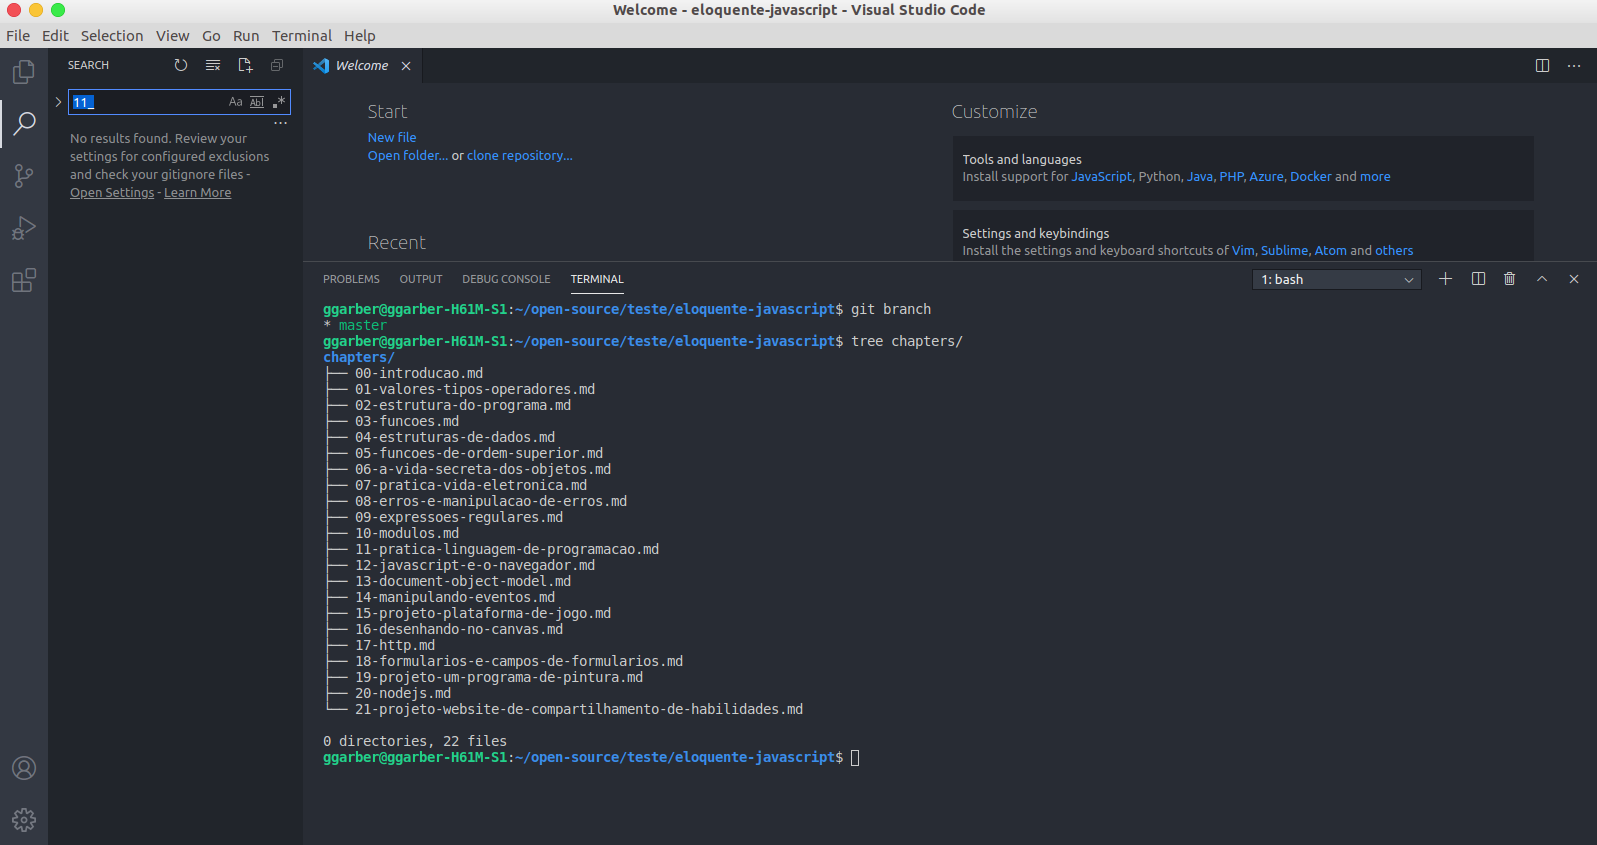This screenshot has width=1597, height=845.
Task: Open the Selection menu
Action: (112, 36)
